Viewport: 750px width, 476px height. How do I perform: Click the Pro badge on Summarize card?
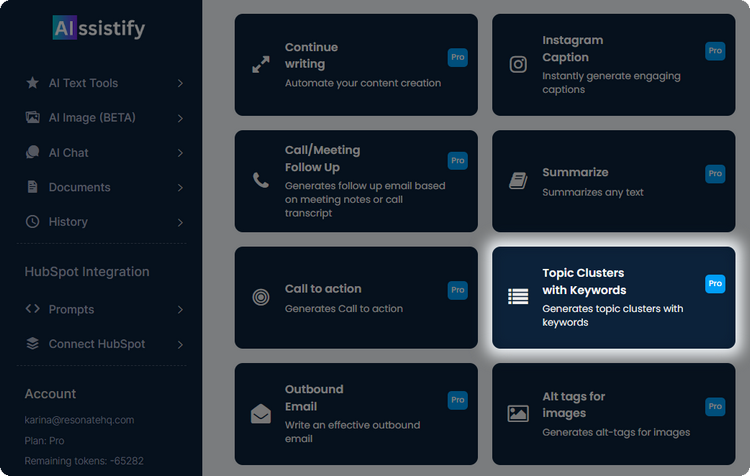click(x=715, y=173)
